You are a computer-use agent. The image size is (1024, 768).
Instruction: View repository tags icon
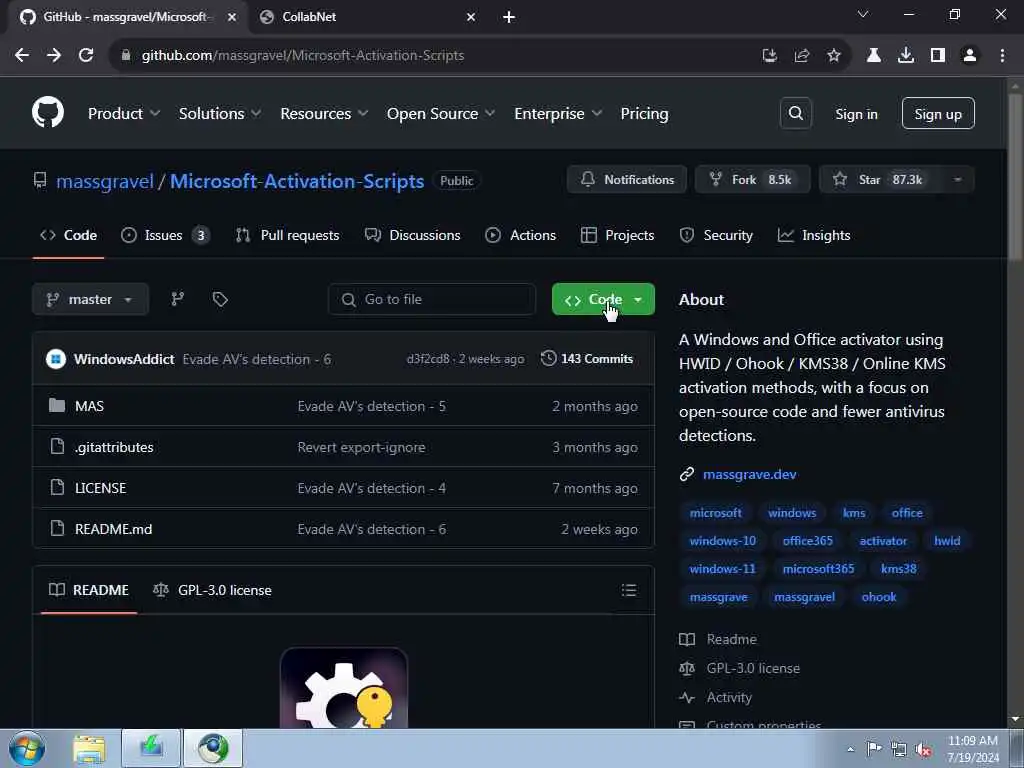point(220,299)
